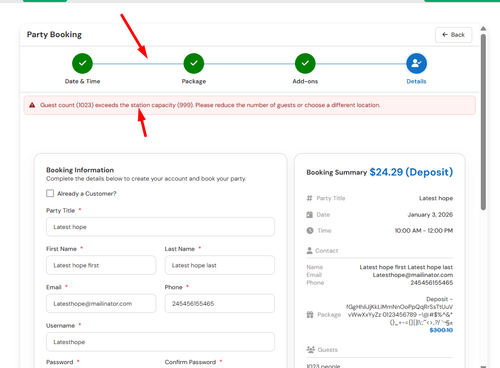Click the Booking Information heading
This screenshot has width=500, height=368.
[x=80, y=170]
